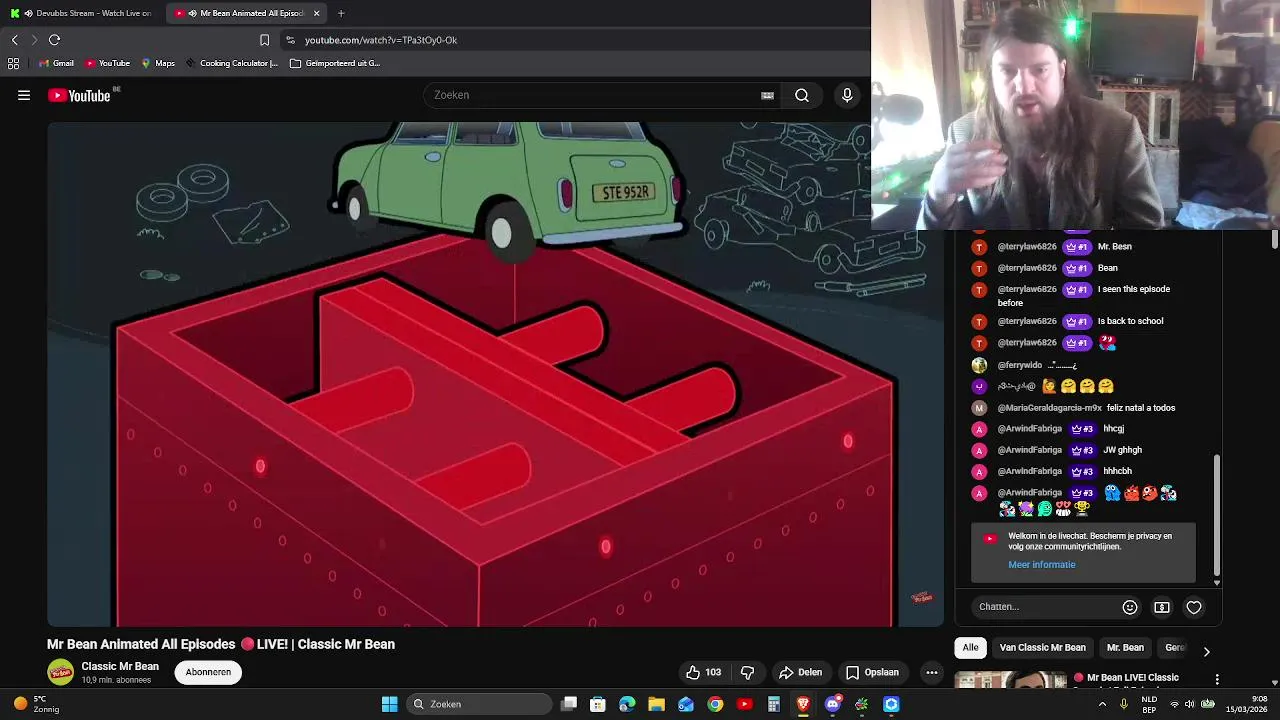The height and width of the screenshot is (720, 1280).
Task: Open Discord from taskbar
Action: point(832,704)
